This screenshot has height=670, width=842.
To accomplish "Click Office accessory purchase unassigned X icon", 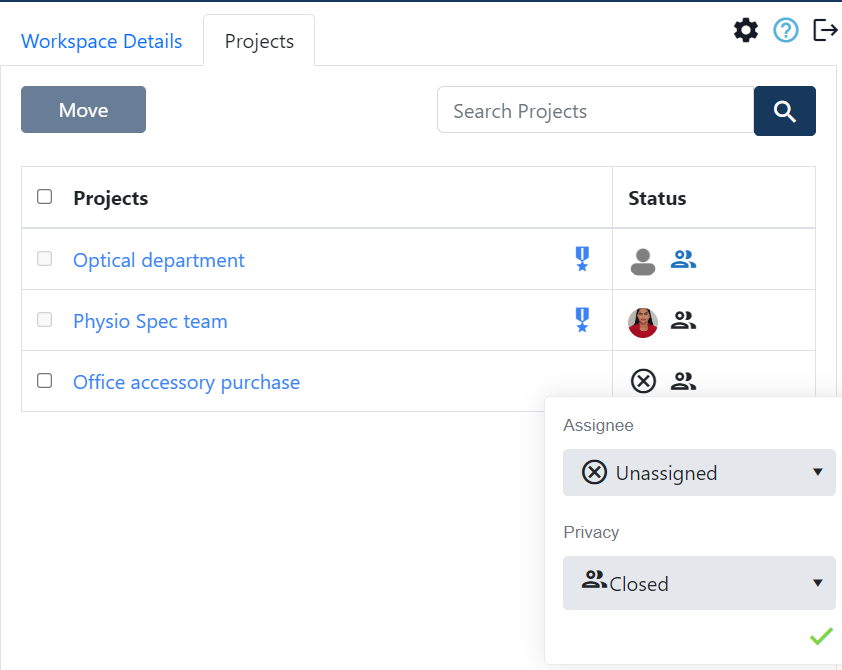I will [x=643, y=381].
